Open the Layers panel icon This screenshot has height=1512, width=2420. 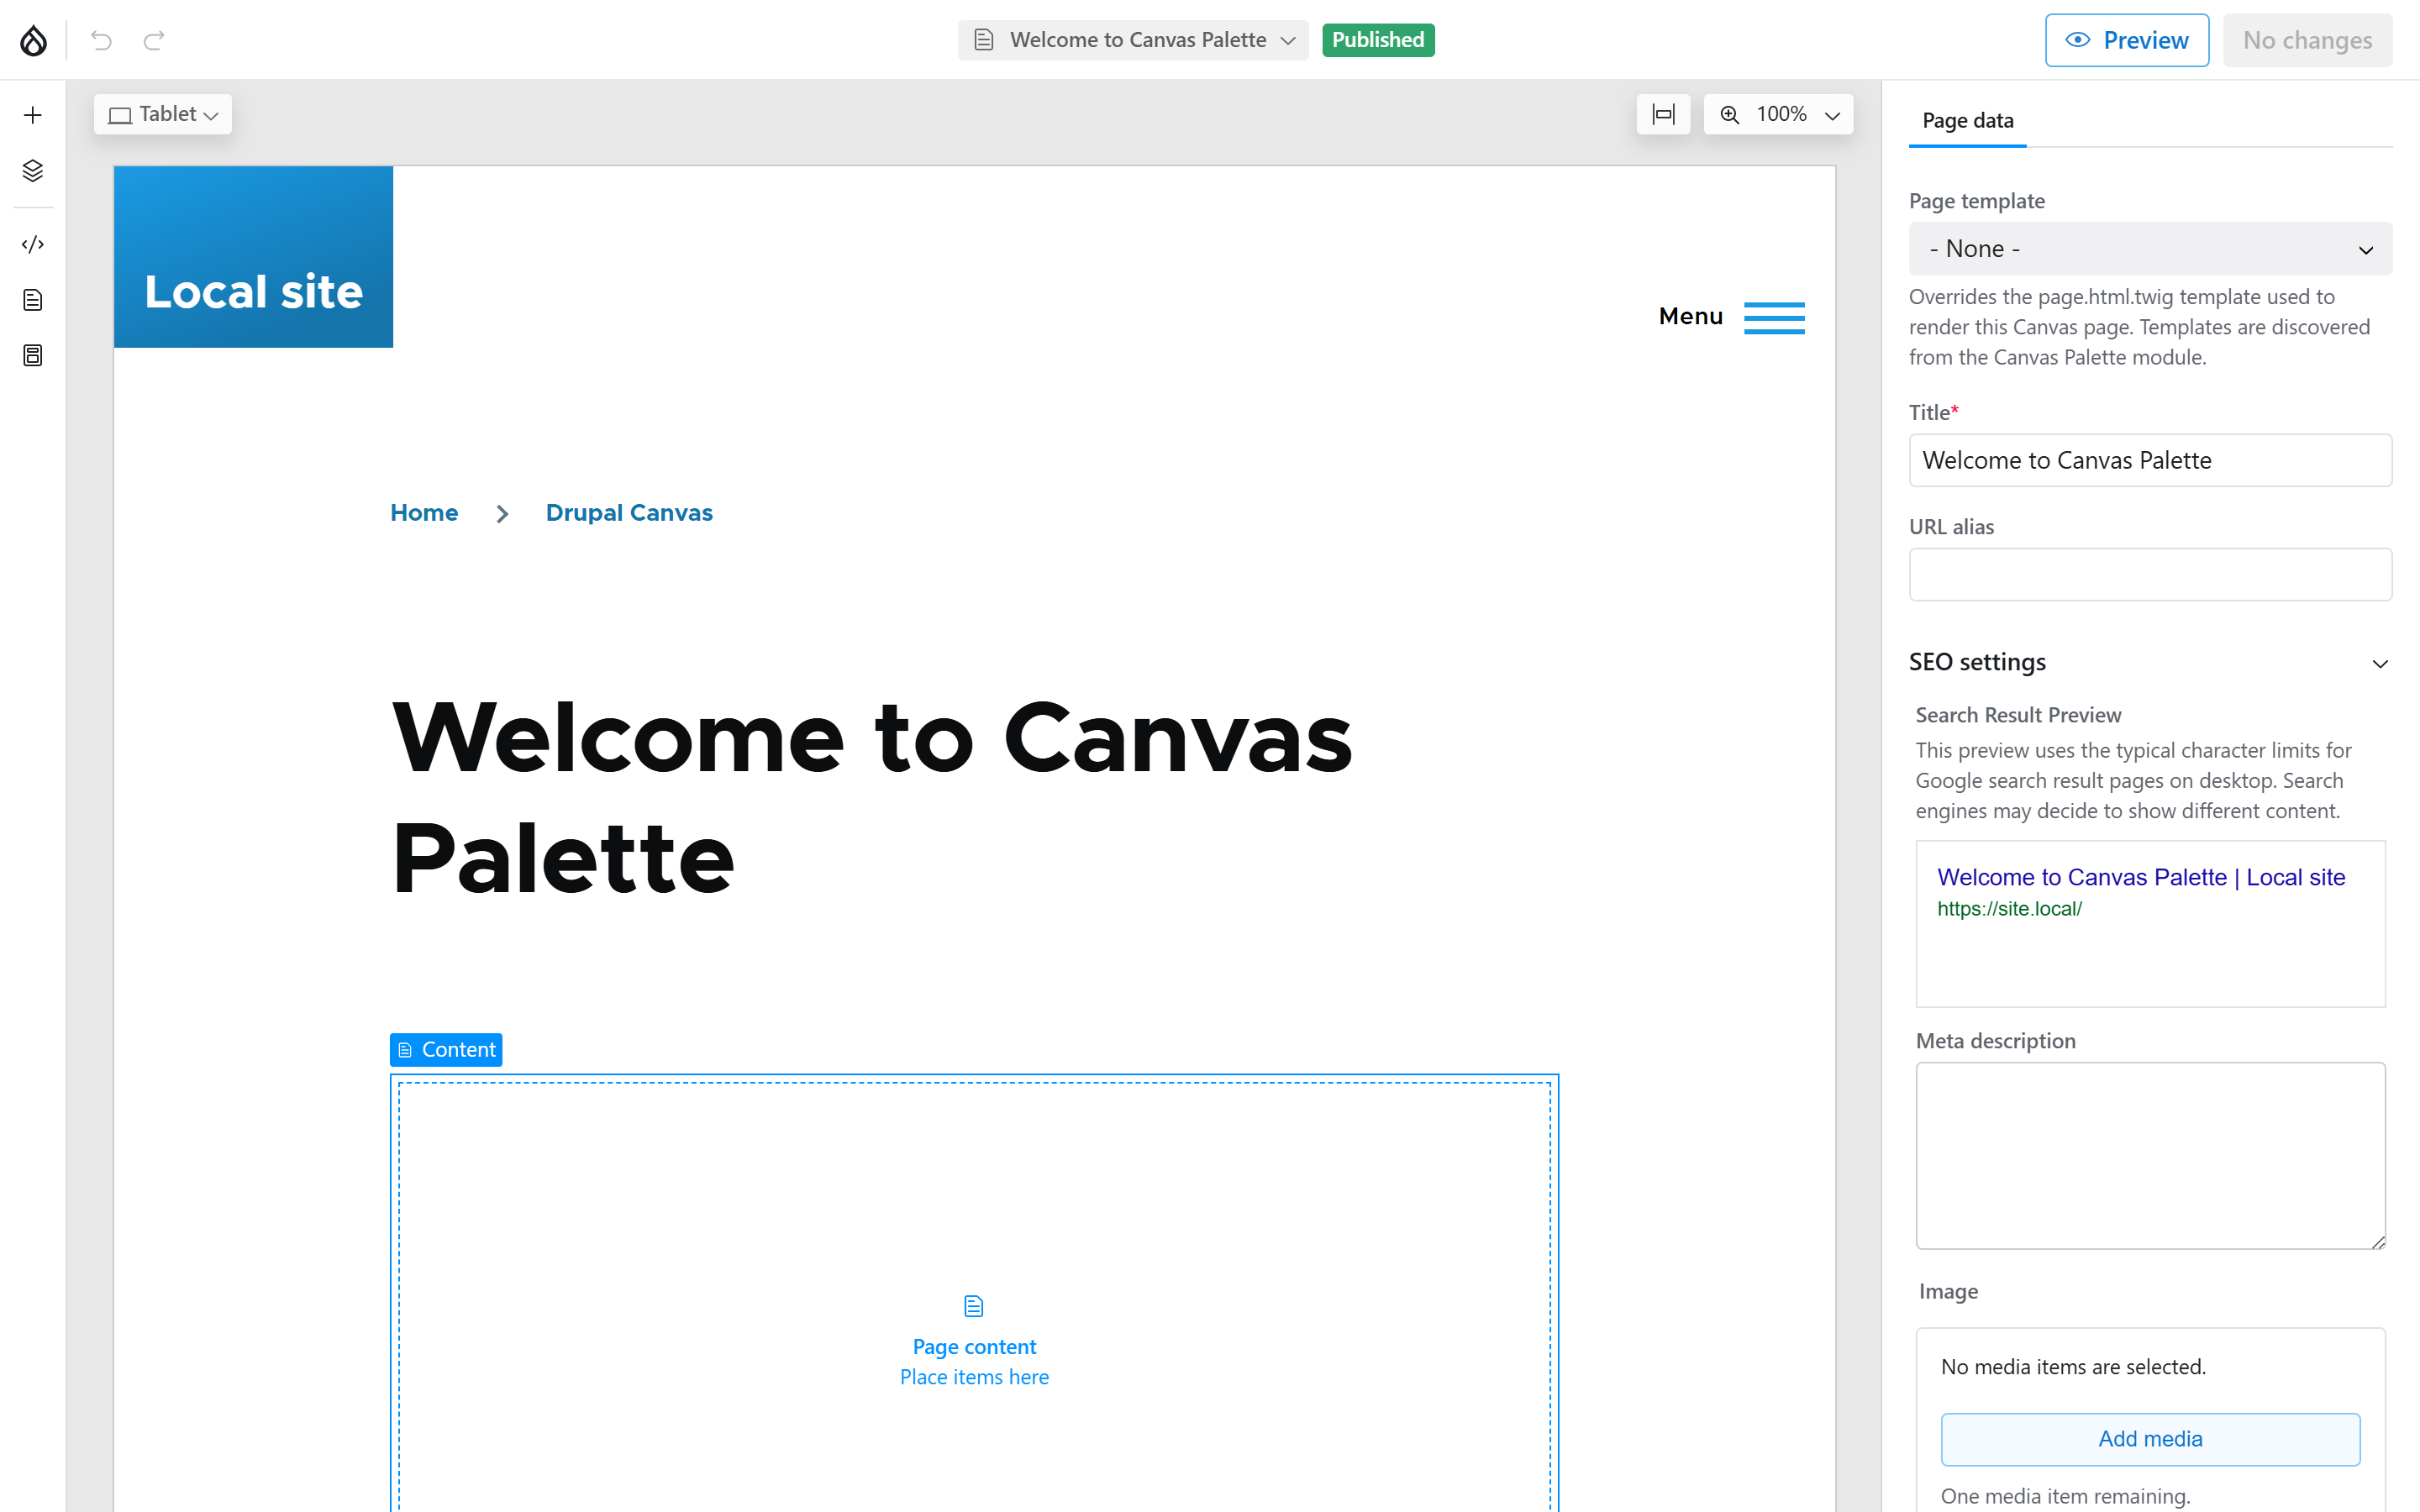[33, 171]
